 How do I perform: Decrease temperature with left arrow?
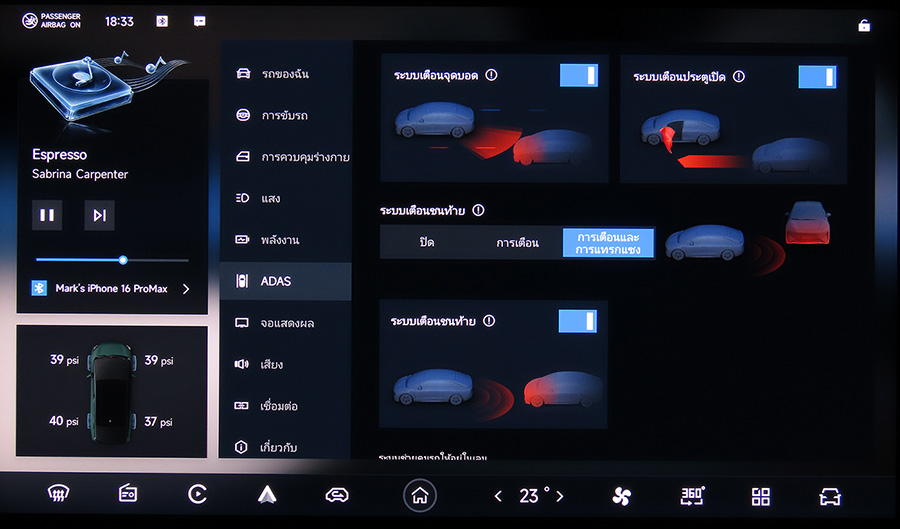click(x=499, y=496)
